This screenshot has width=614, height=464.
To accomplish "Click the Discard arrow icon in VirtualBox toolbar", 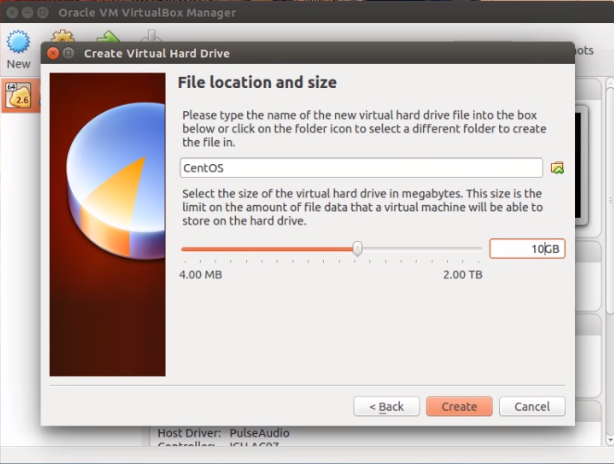I will click(152, 36).
